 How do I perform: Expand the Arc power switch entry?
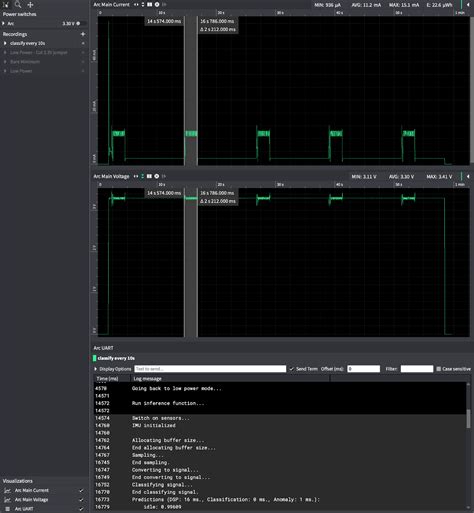pos(4,23)
